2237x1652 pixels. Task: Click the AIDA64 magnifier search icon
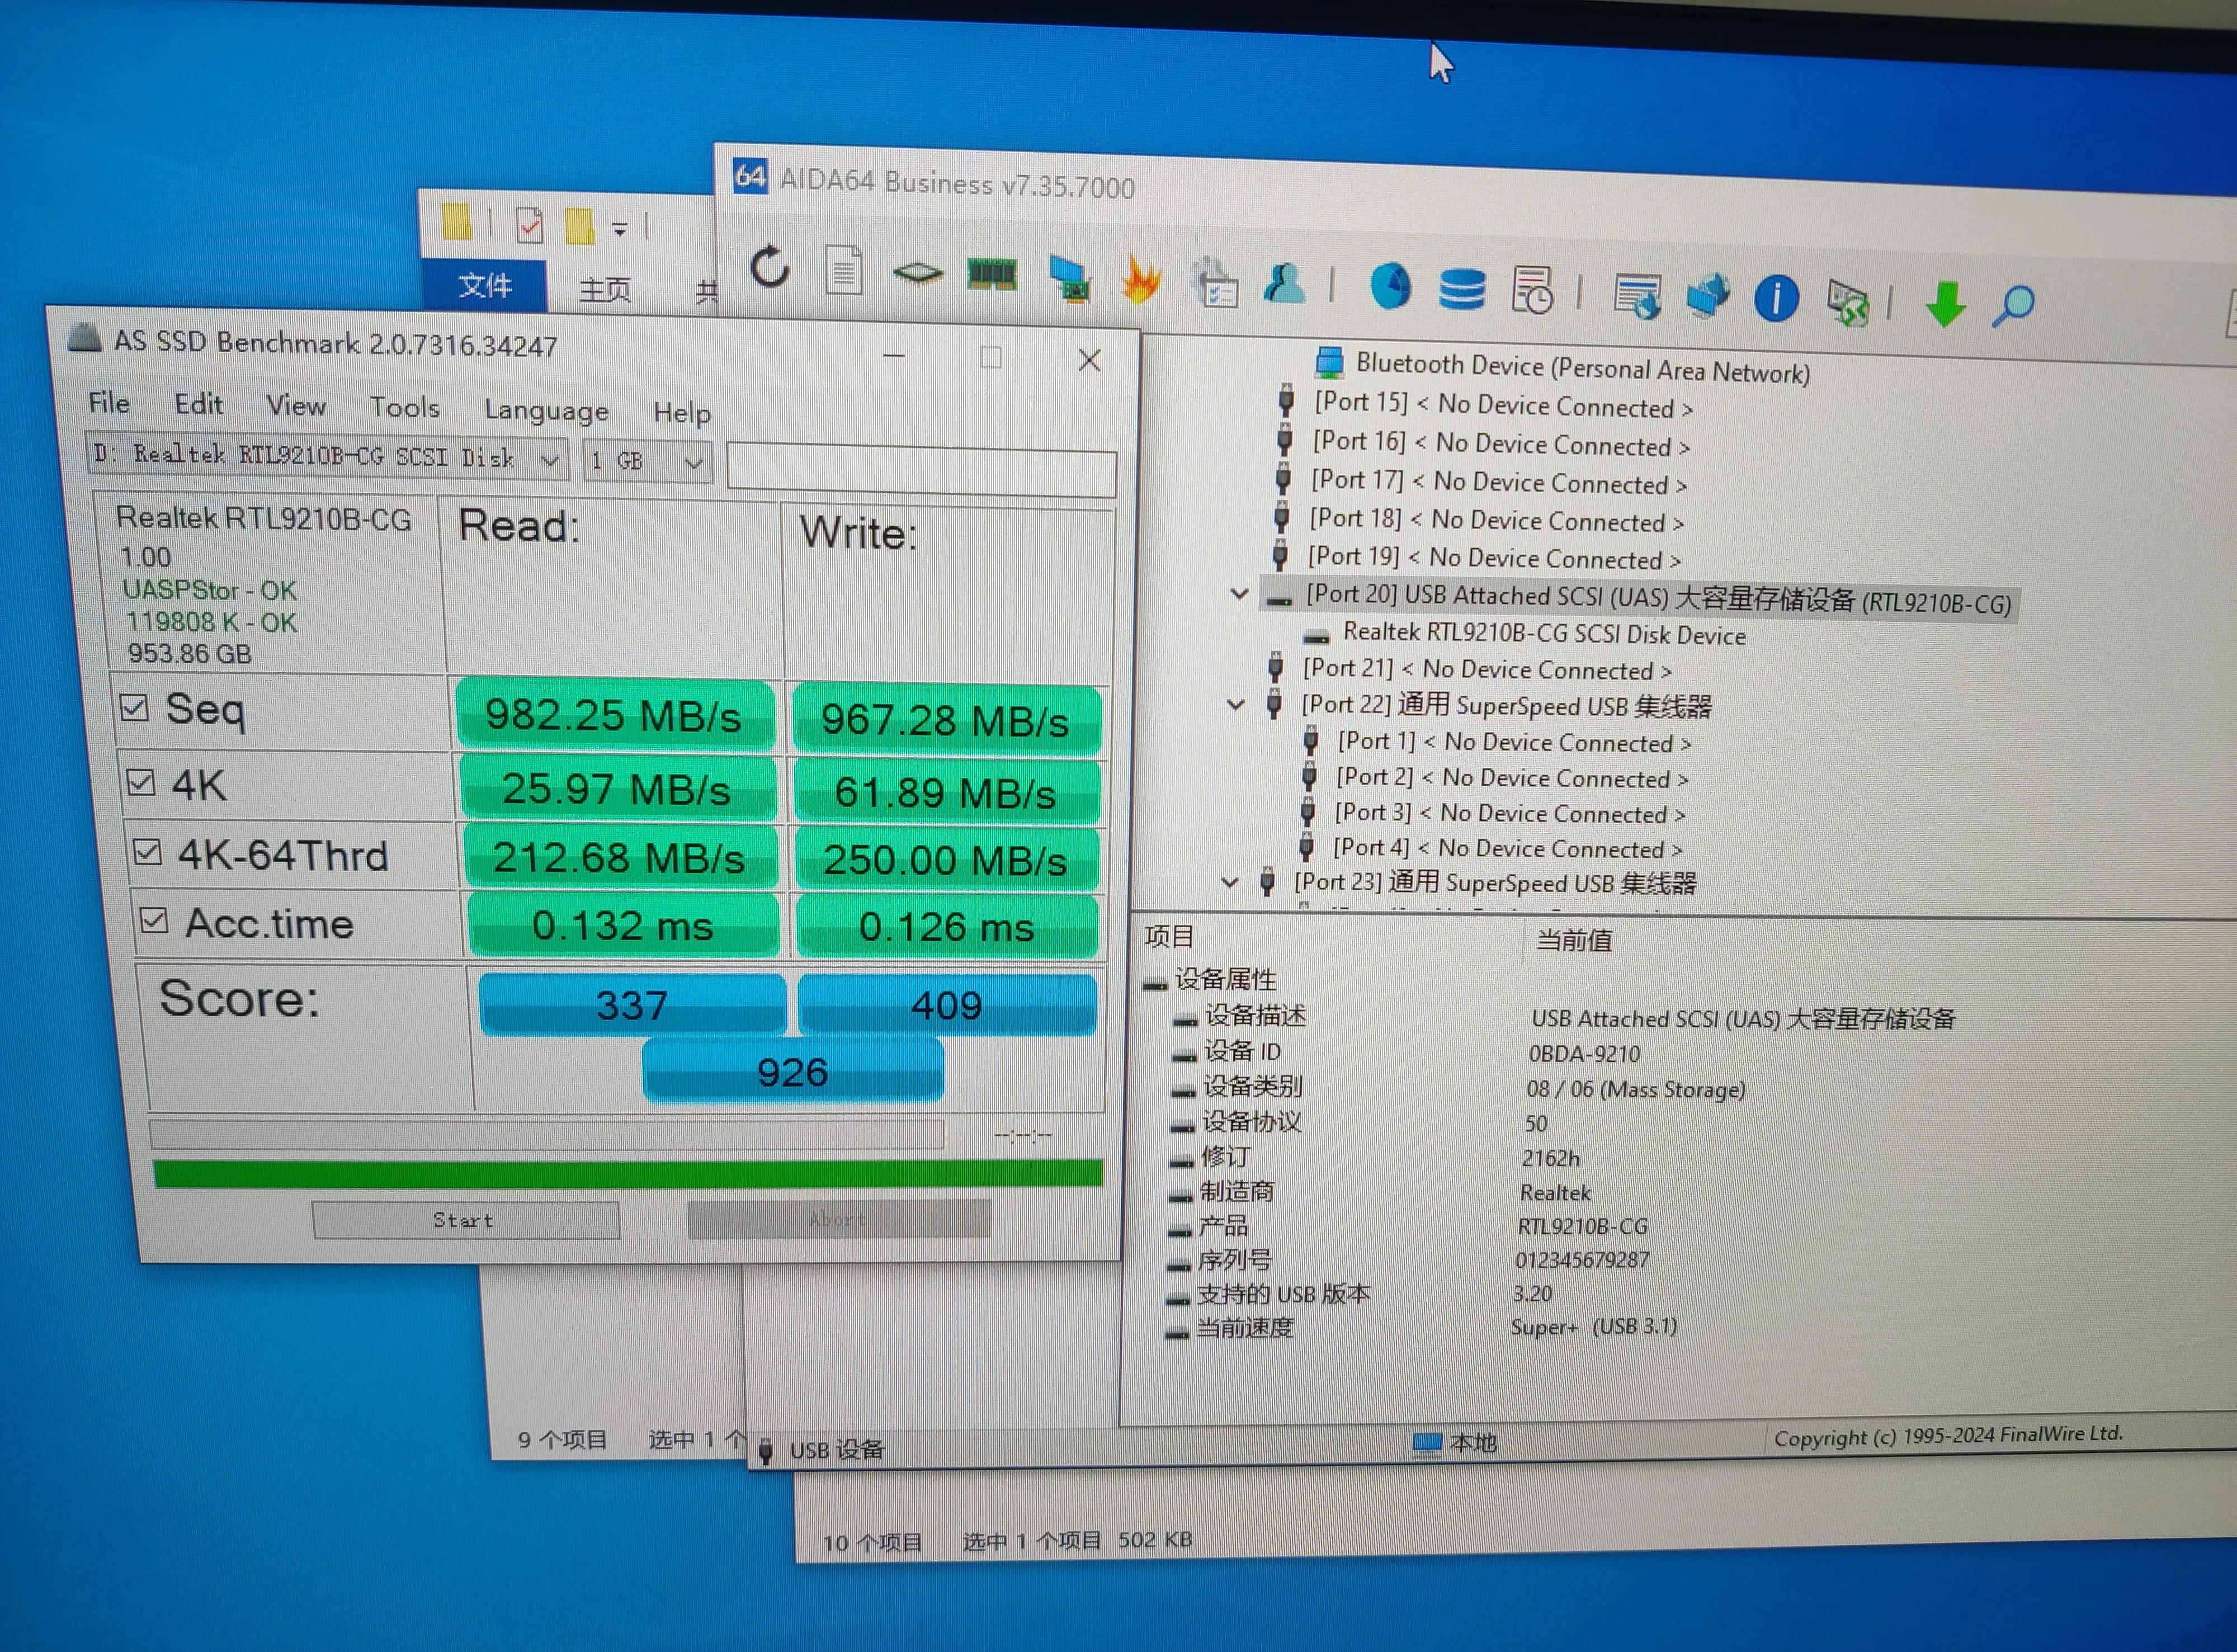pyautogui.click(x=2013, y=306)
